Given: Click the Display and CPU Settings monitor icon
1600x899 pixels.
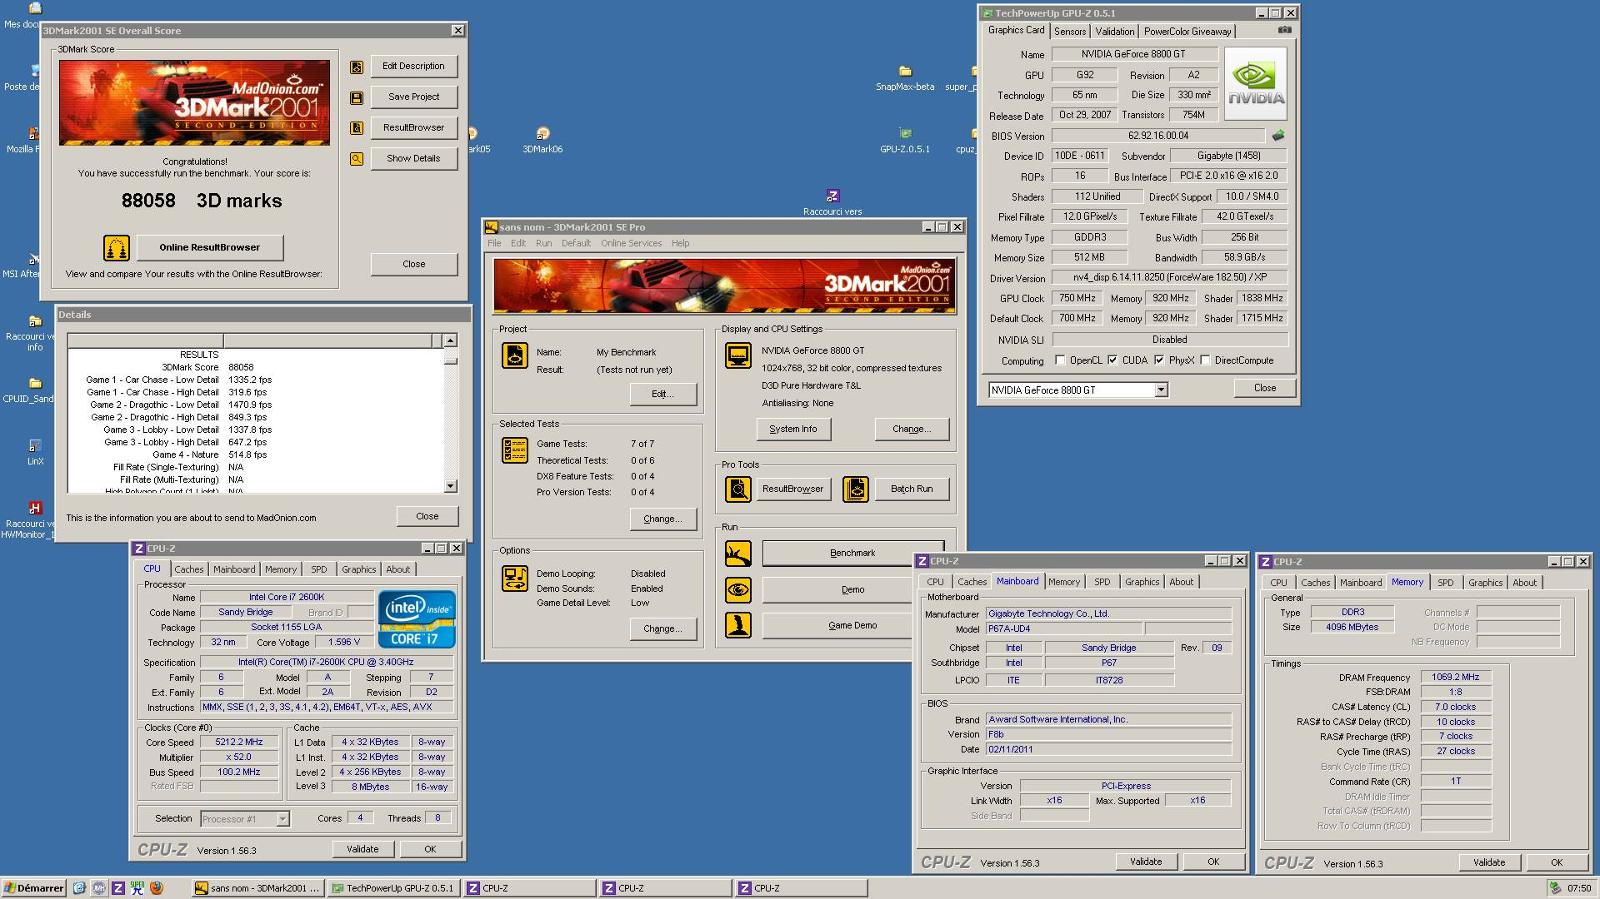Looking at the screenshot, I should tap(738, 355).
